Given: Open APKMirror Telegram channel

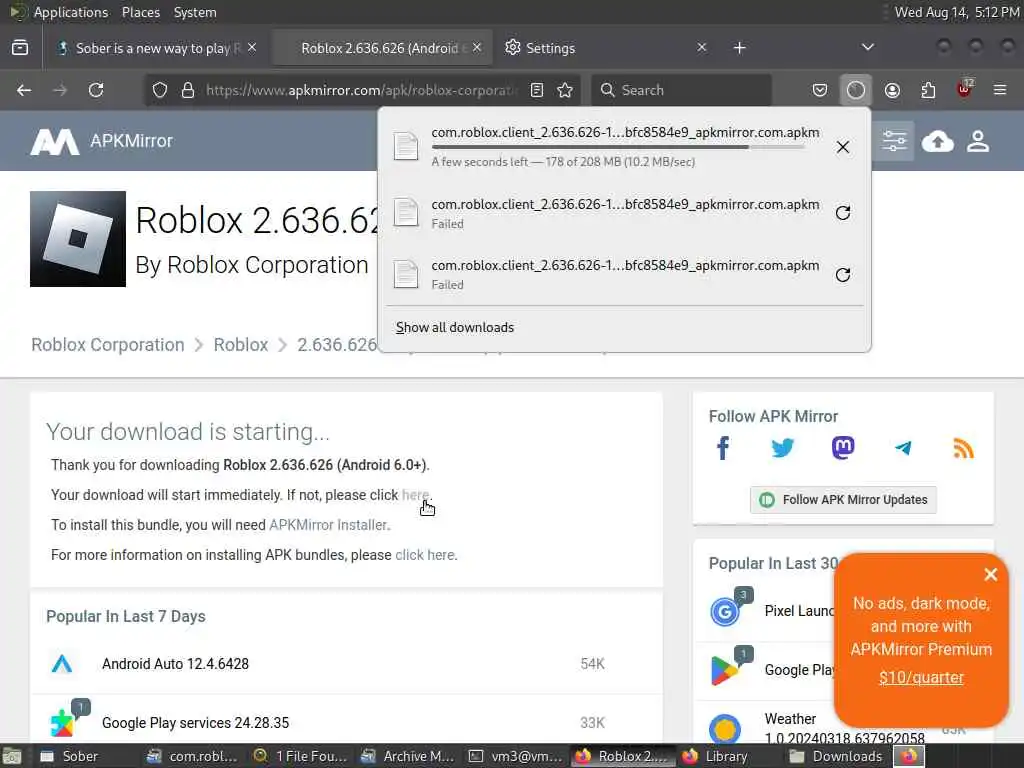Looking at the screenshot, I should click(x=903, y=448).
